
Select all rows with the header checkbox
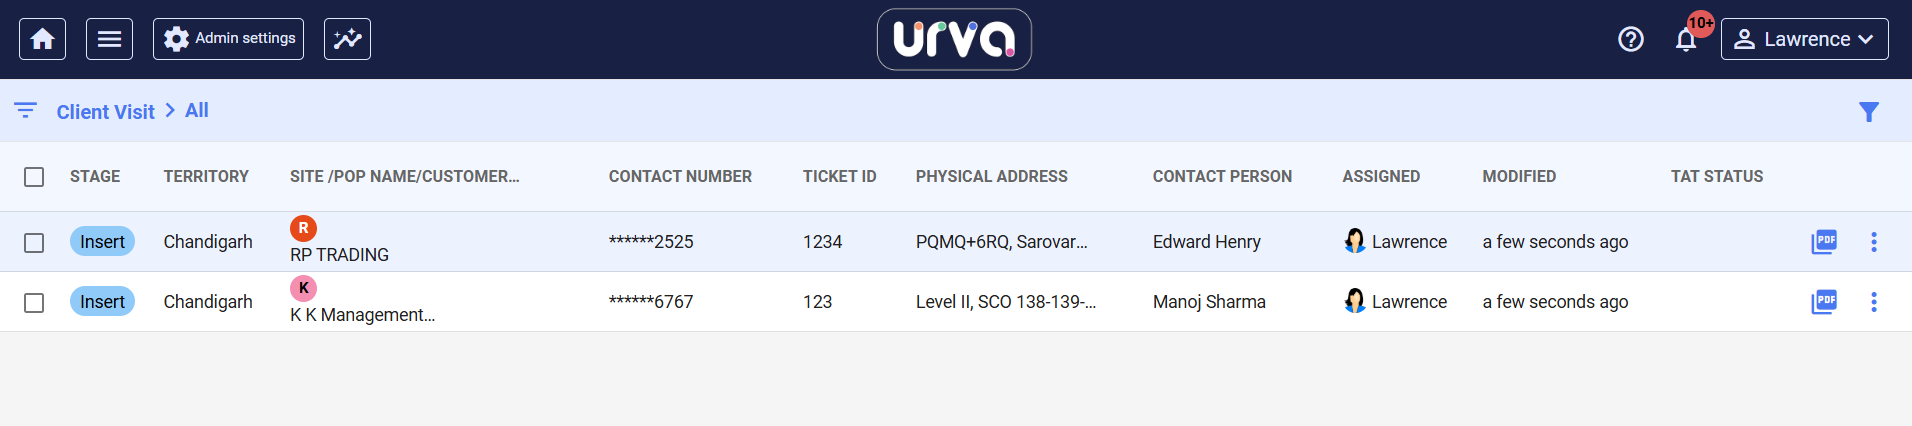tap(34, 177)
